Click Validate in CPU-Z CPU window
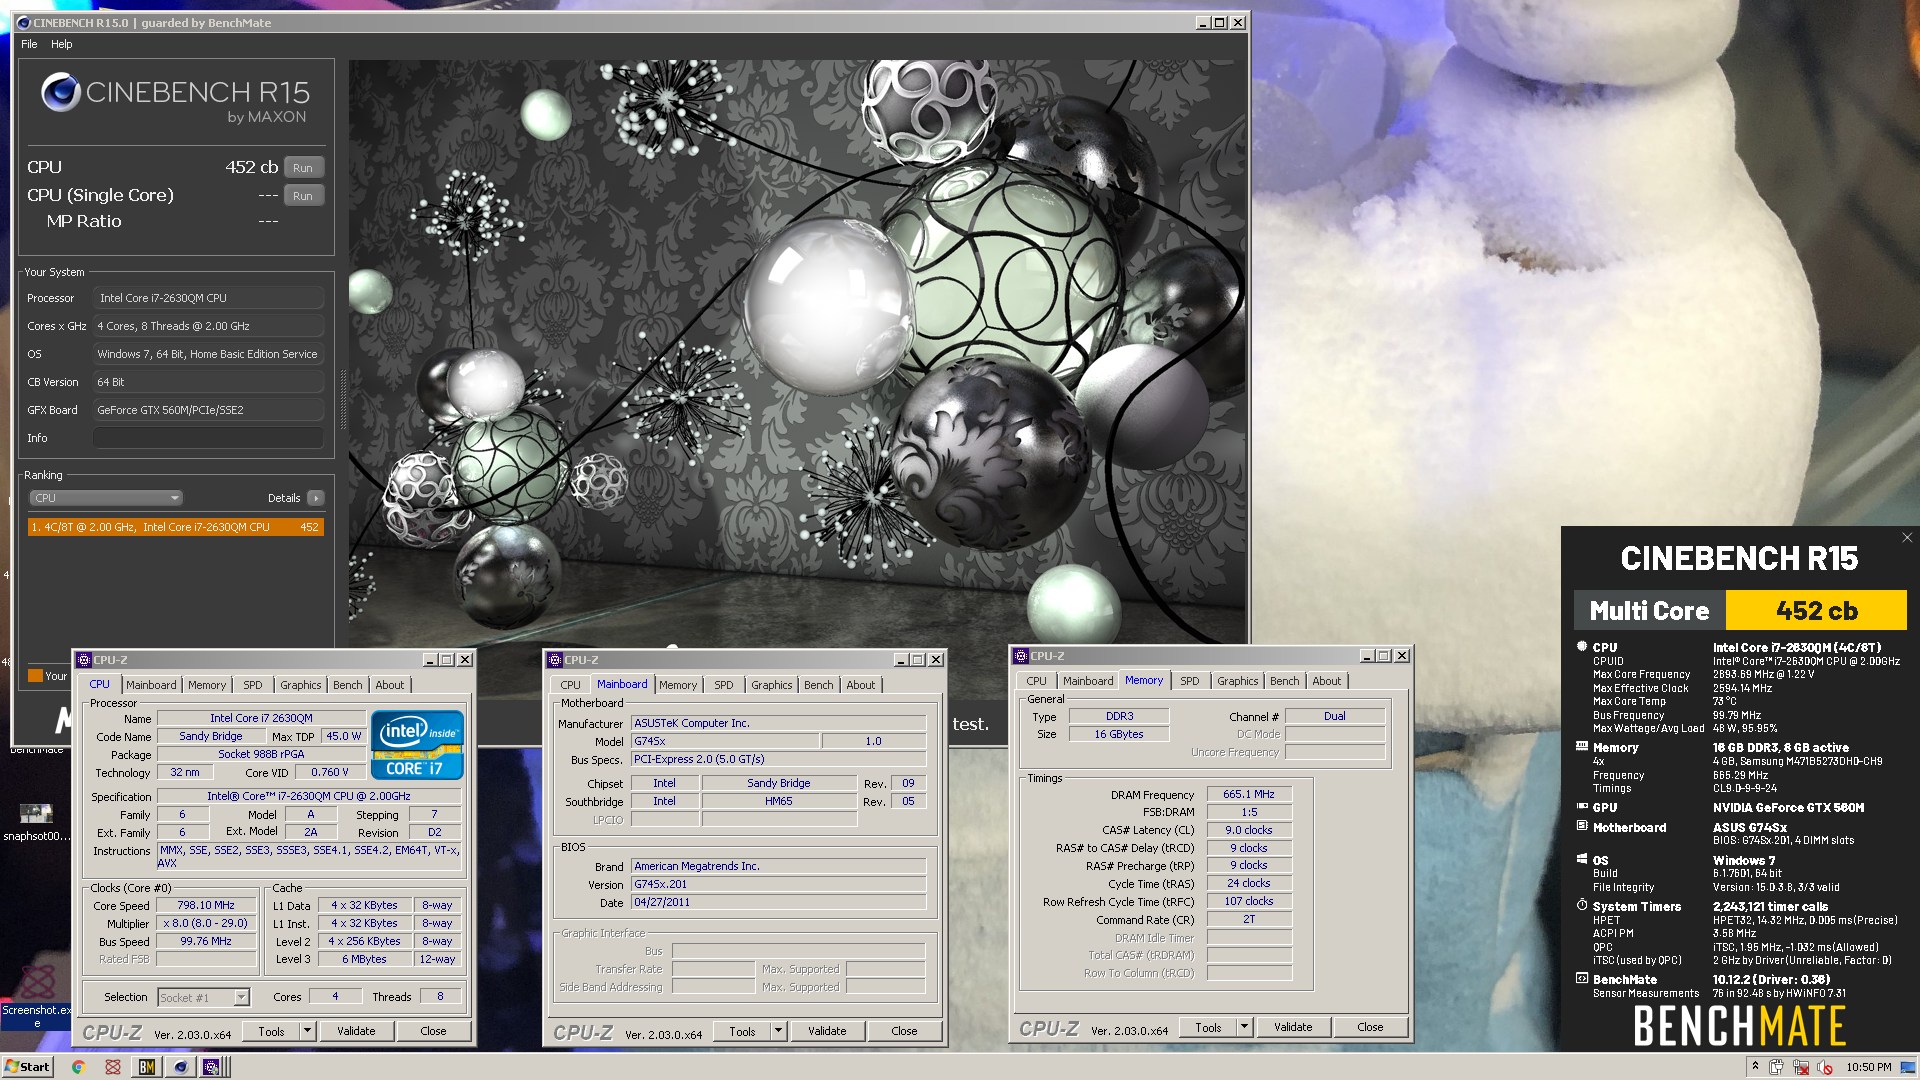 [356, 1031]
